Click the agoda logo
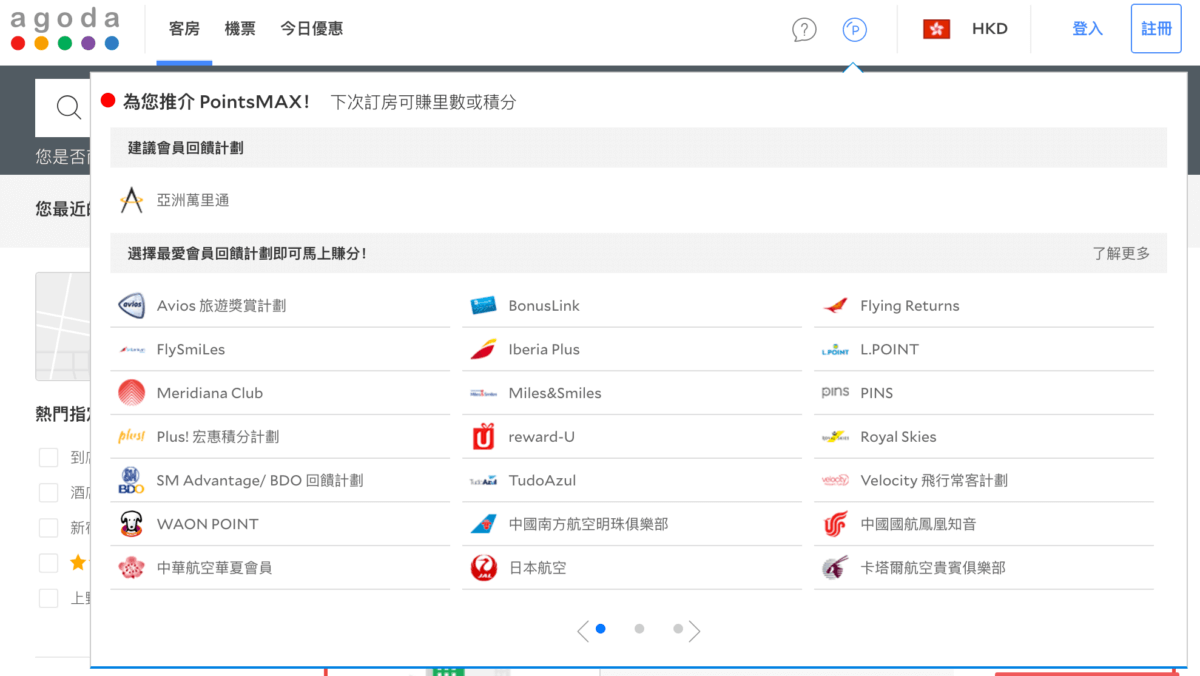 (65, 29)
